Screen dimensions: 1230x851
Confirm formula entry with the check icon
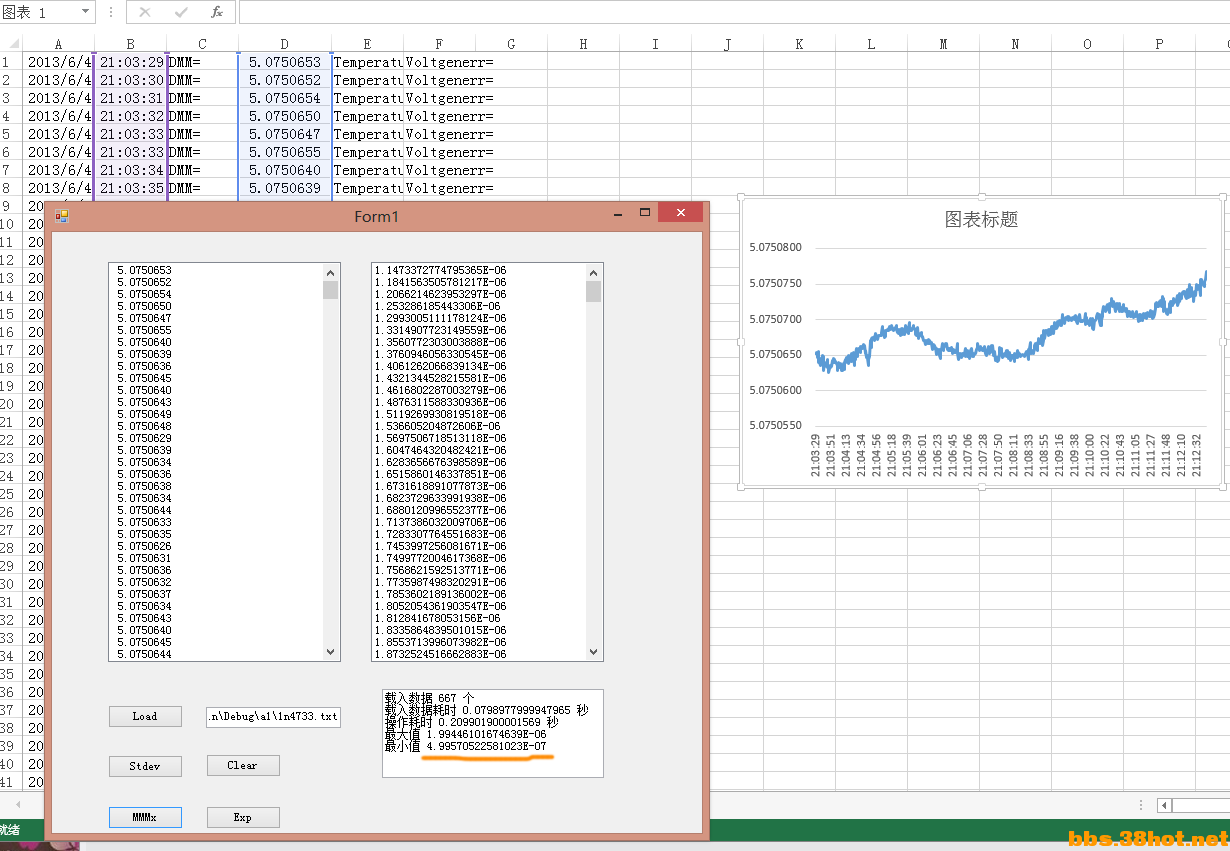click(x=181, y=12)
